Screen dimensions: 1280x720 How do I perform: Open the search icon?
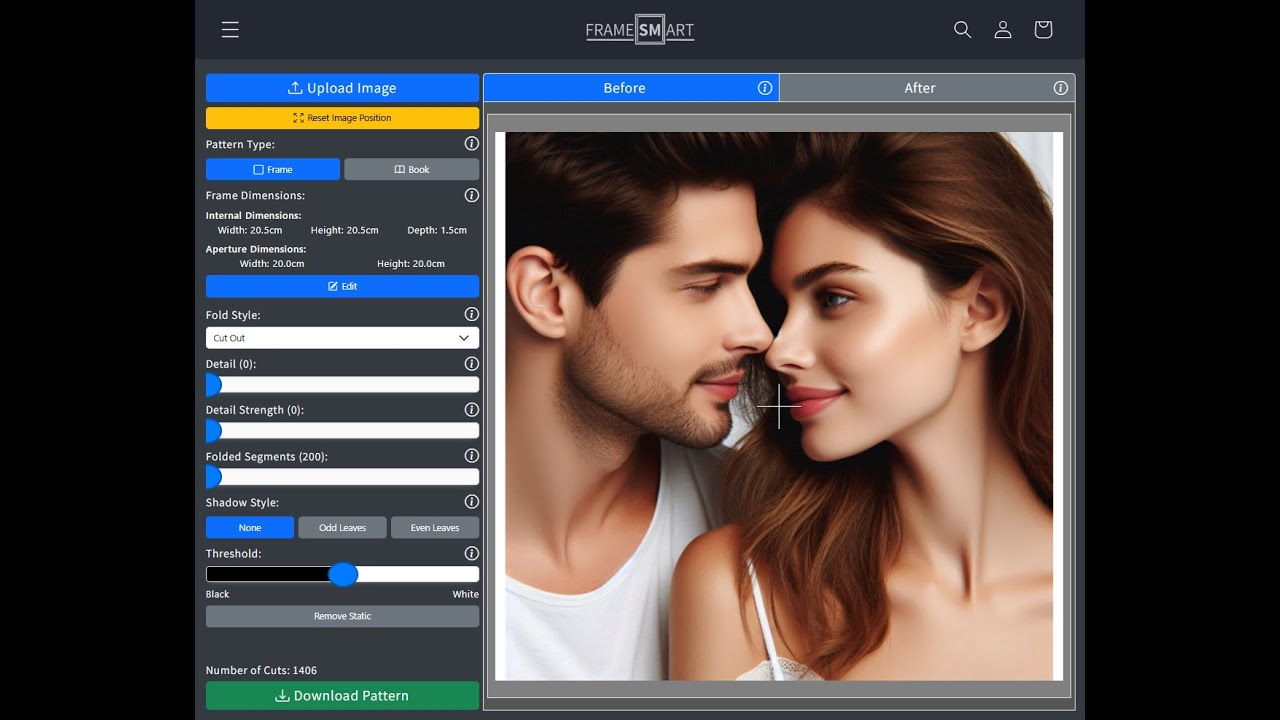[x=963, y=30]
